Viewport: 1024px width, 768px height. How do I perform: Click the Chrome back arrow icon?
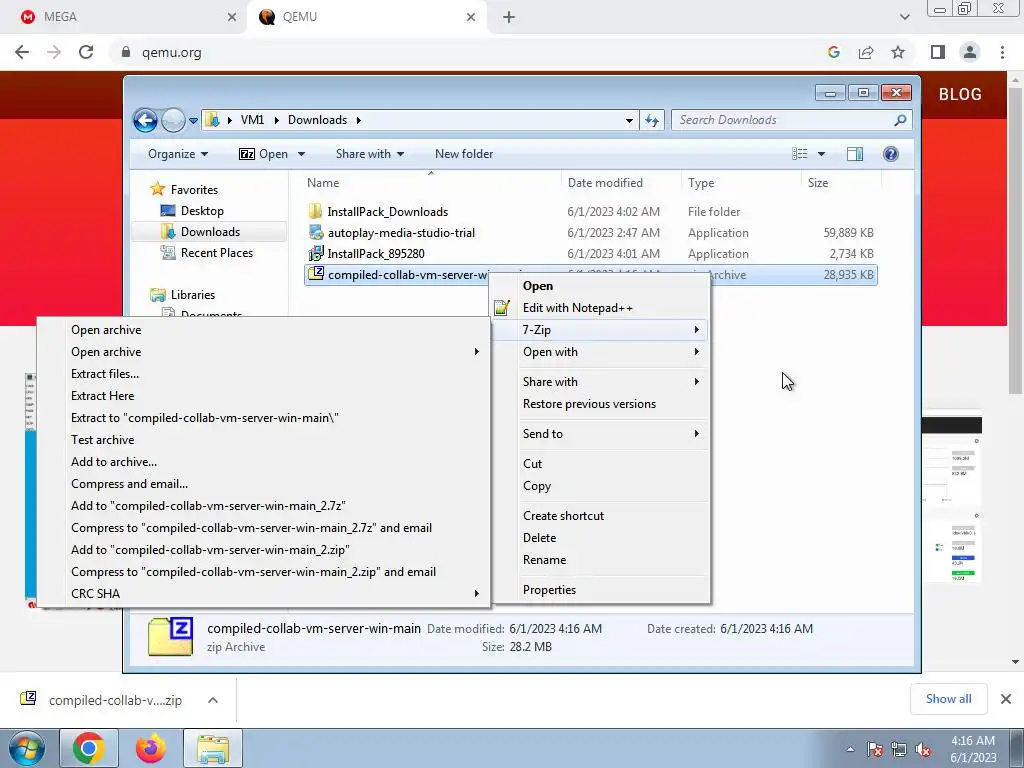pyautogui.click(x=22, y=52)
